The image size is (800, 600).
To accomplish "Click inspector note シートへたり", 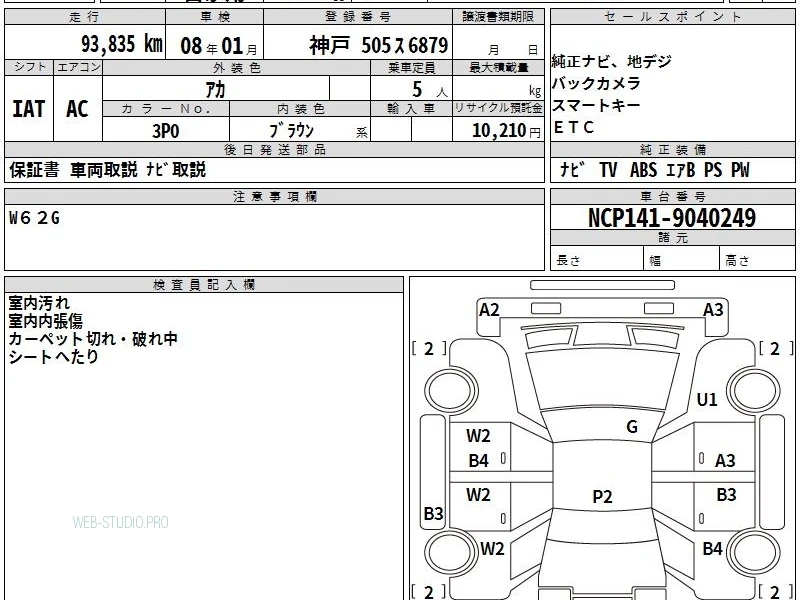I will pos(53,357).
